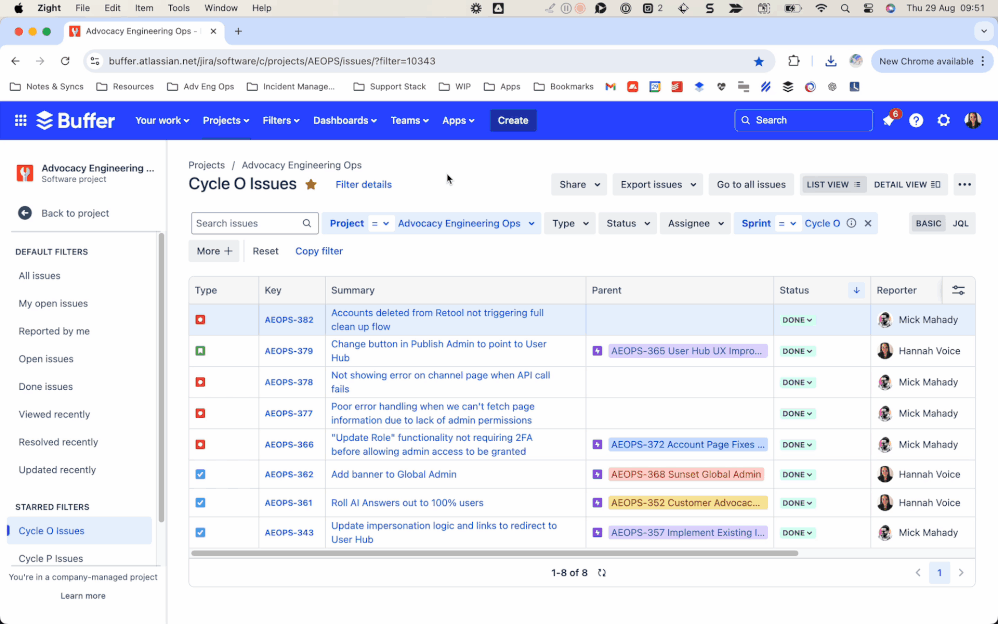Reload the page with the Chrome refresh button
This screenshot has height=624, width=998.
[65, 61]
